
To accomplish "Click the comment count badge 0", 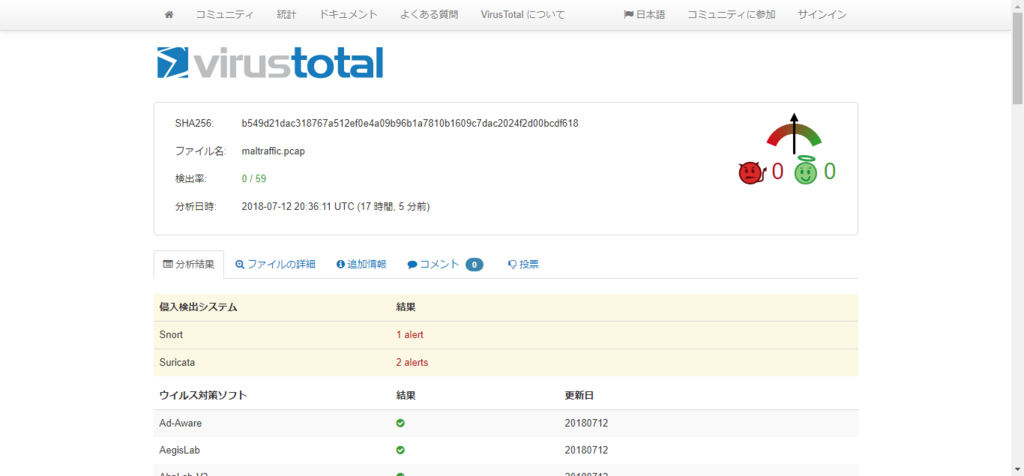I will [x=475, y=264].
